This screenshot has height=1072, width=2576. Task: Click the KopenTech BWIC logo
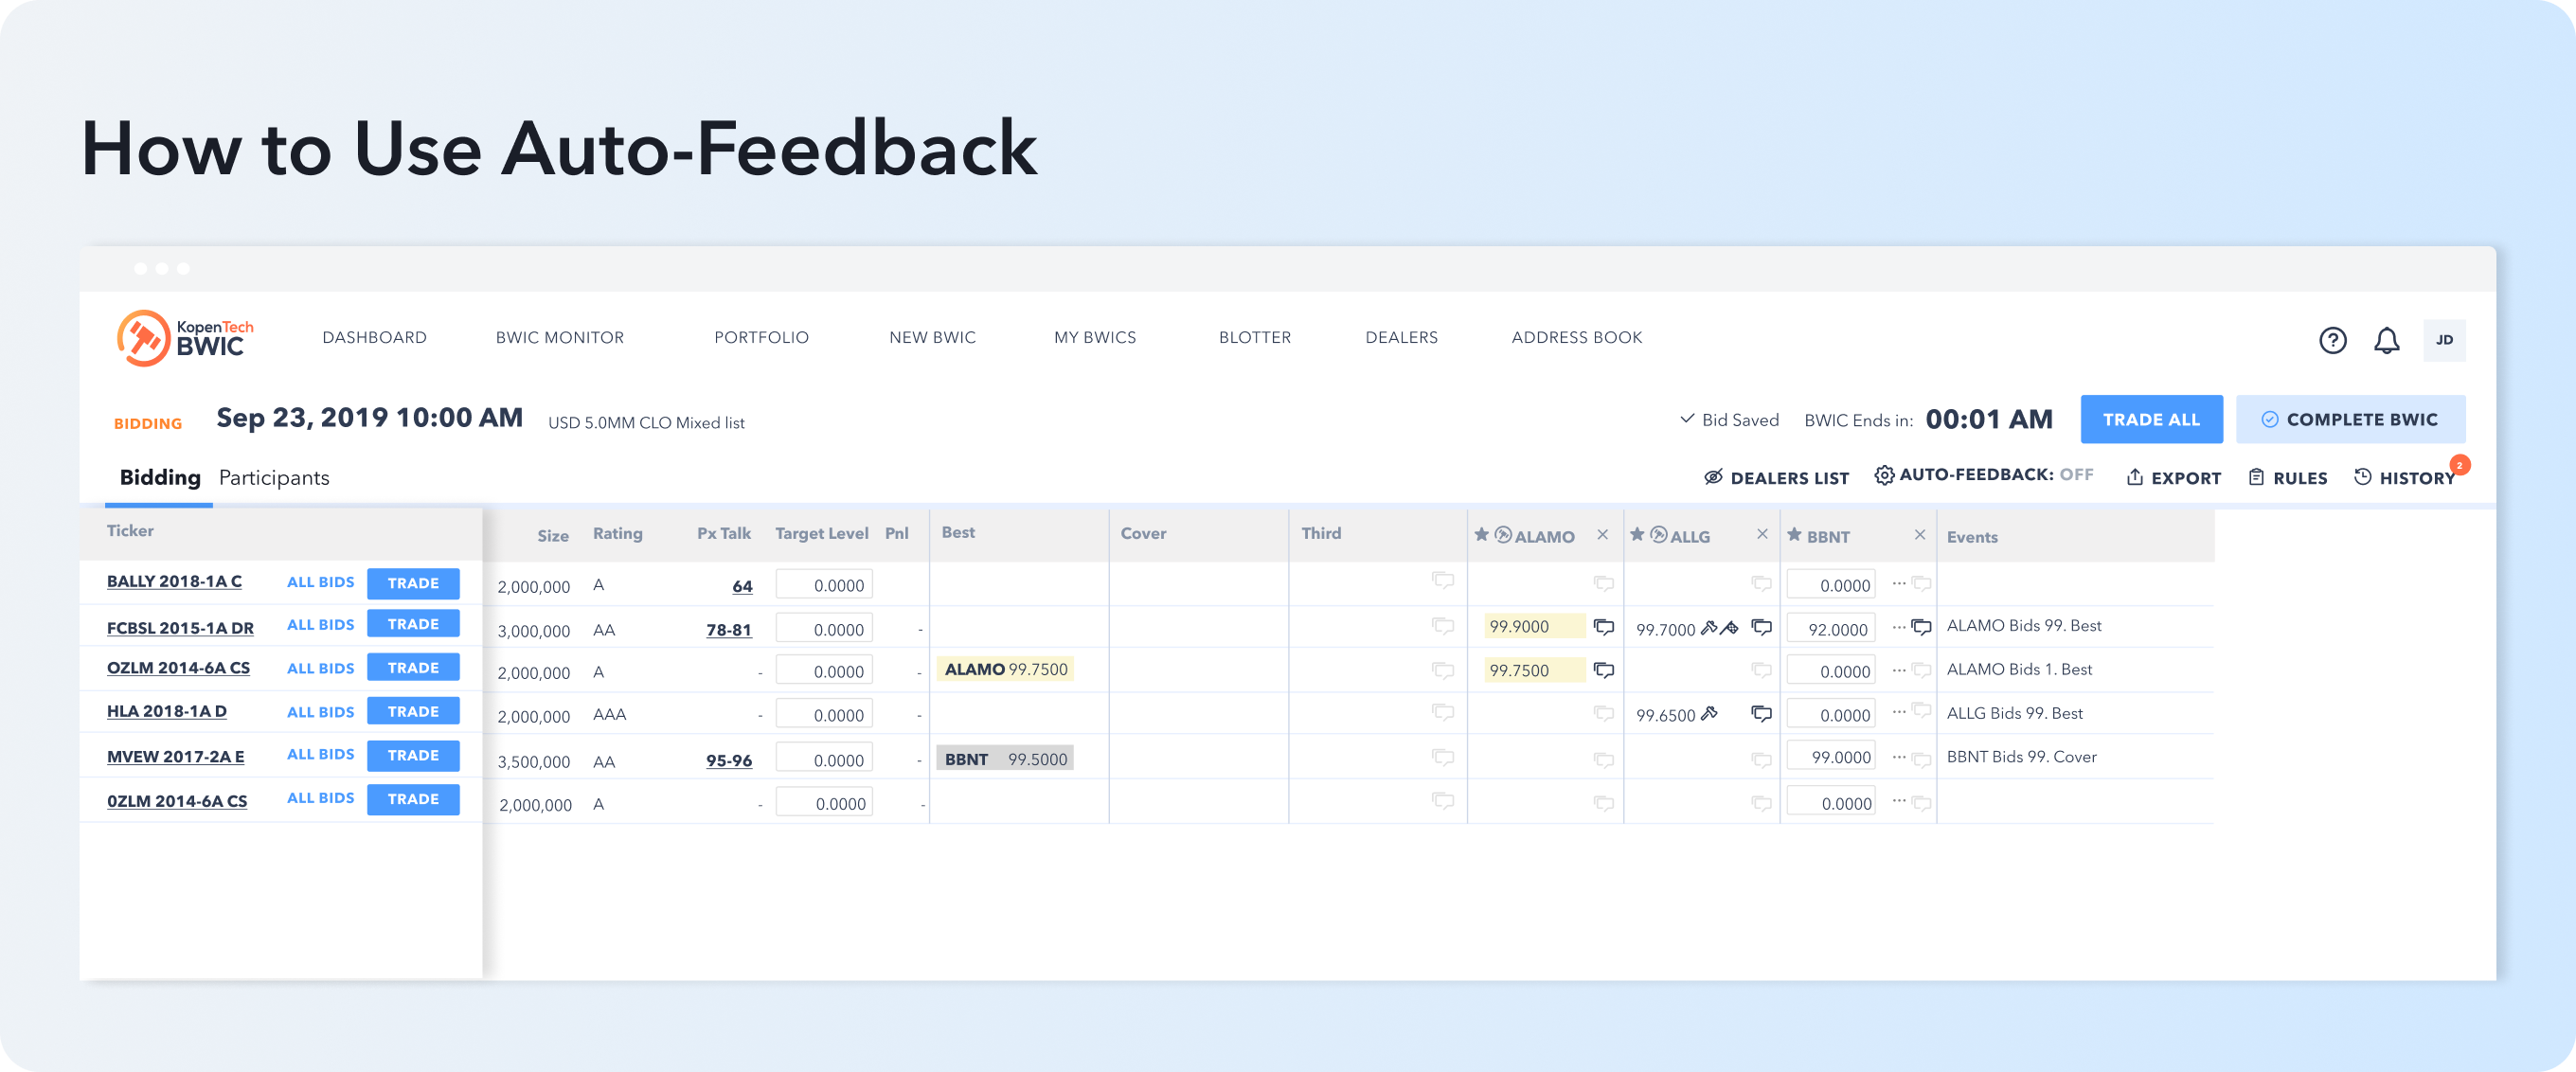pyautogui.click(x=185, y=338)
